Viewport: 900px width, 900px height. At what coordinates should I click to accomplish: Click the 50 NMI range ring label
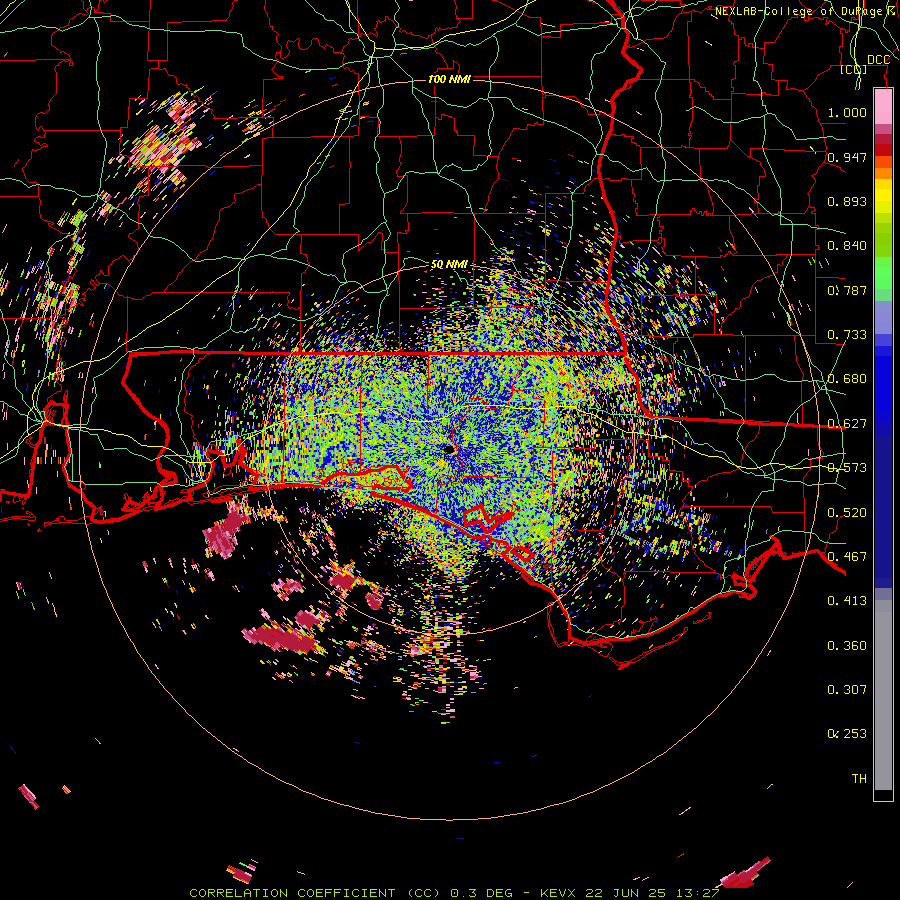449,264
